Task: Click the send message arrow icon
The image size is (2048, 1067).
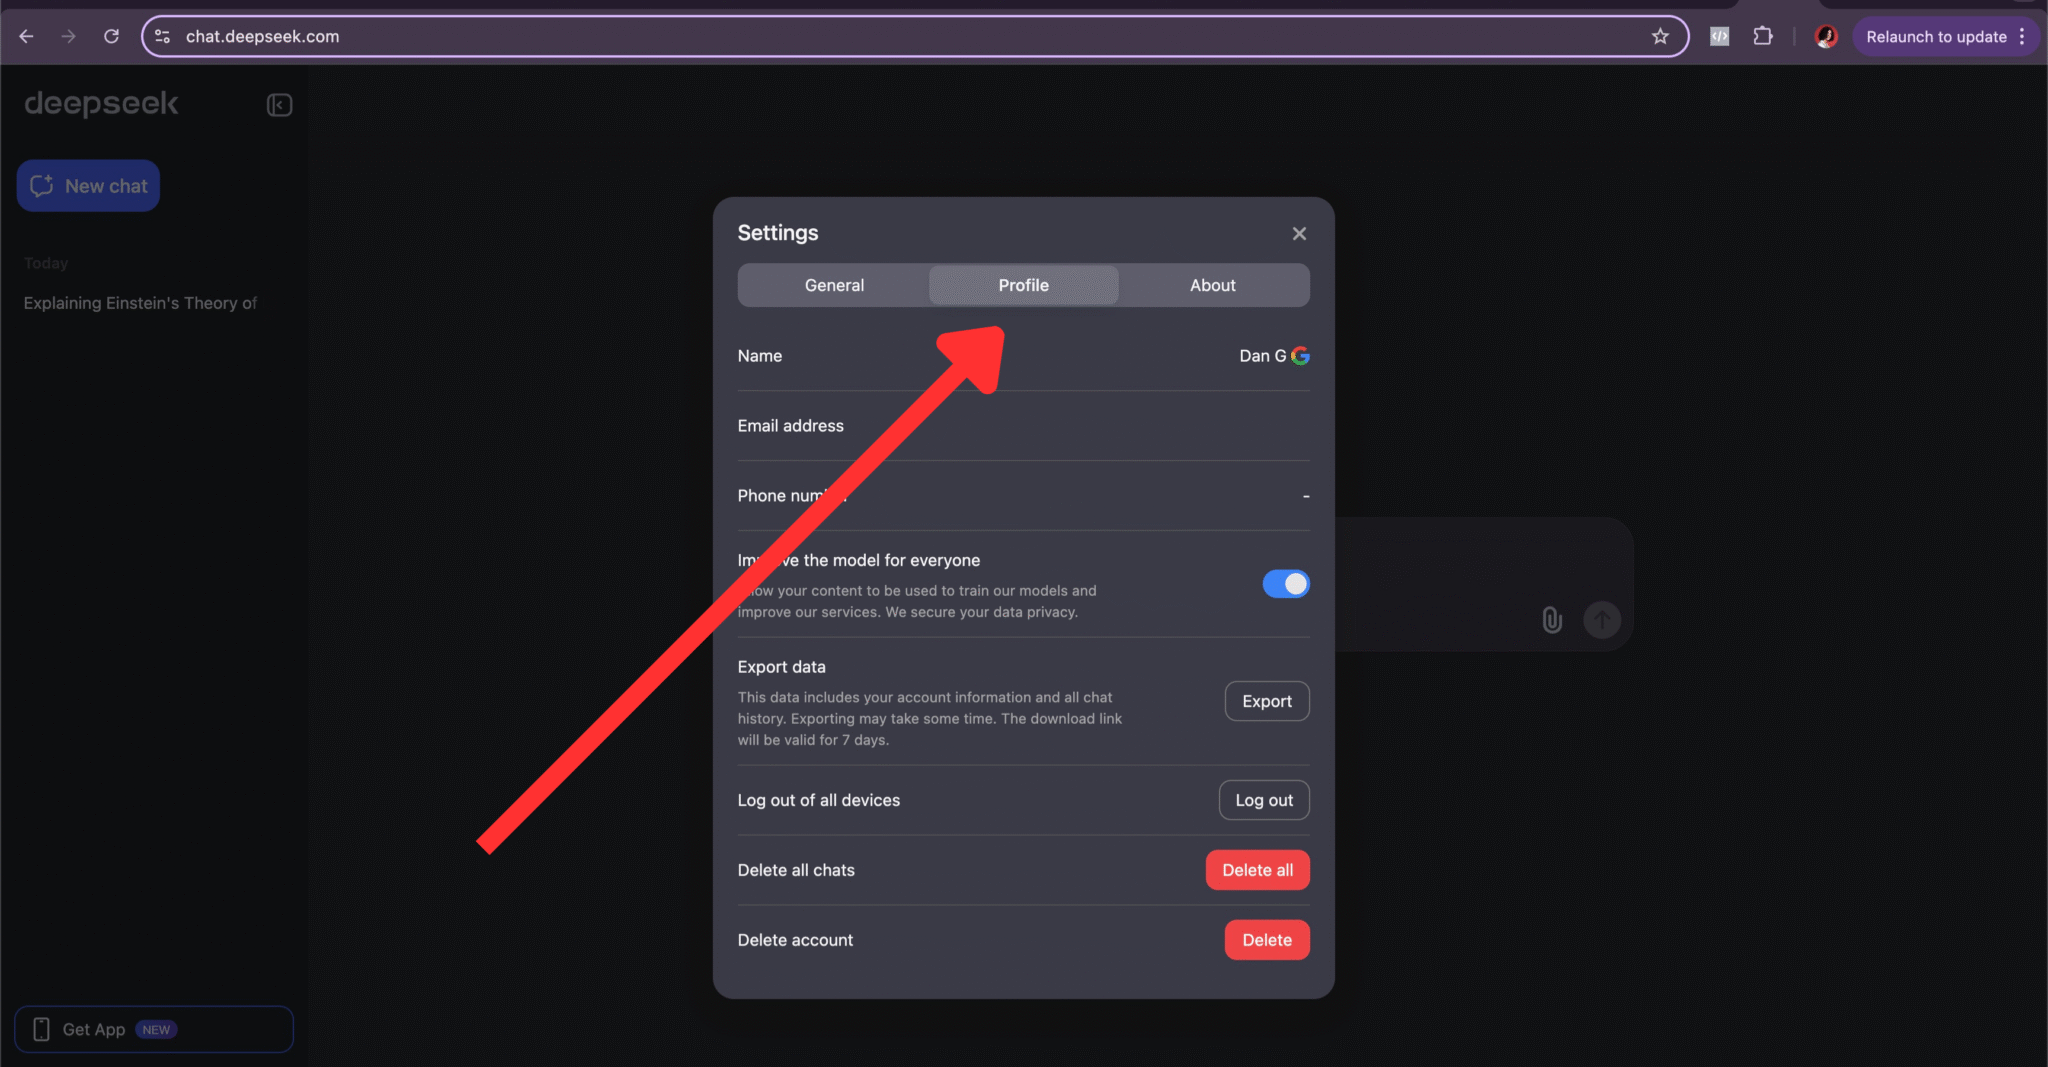Action: tap(1601, 620)
